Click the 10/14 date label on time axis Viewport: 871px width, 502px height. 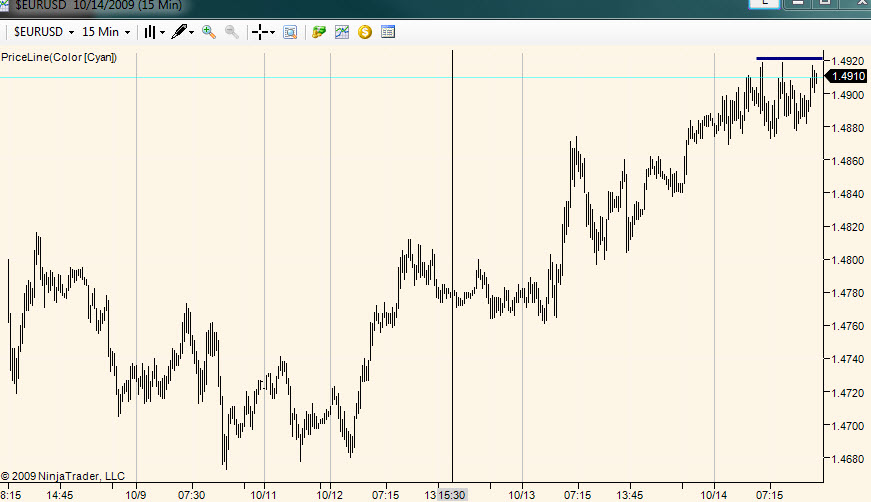pyautogui.click(x=713, y=495)
